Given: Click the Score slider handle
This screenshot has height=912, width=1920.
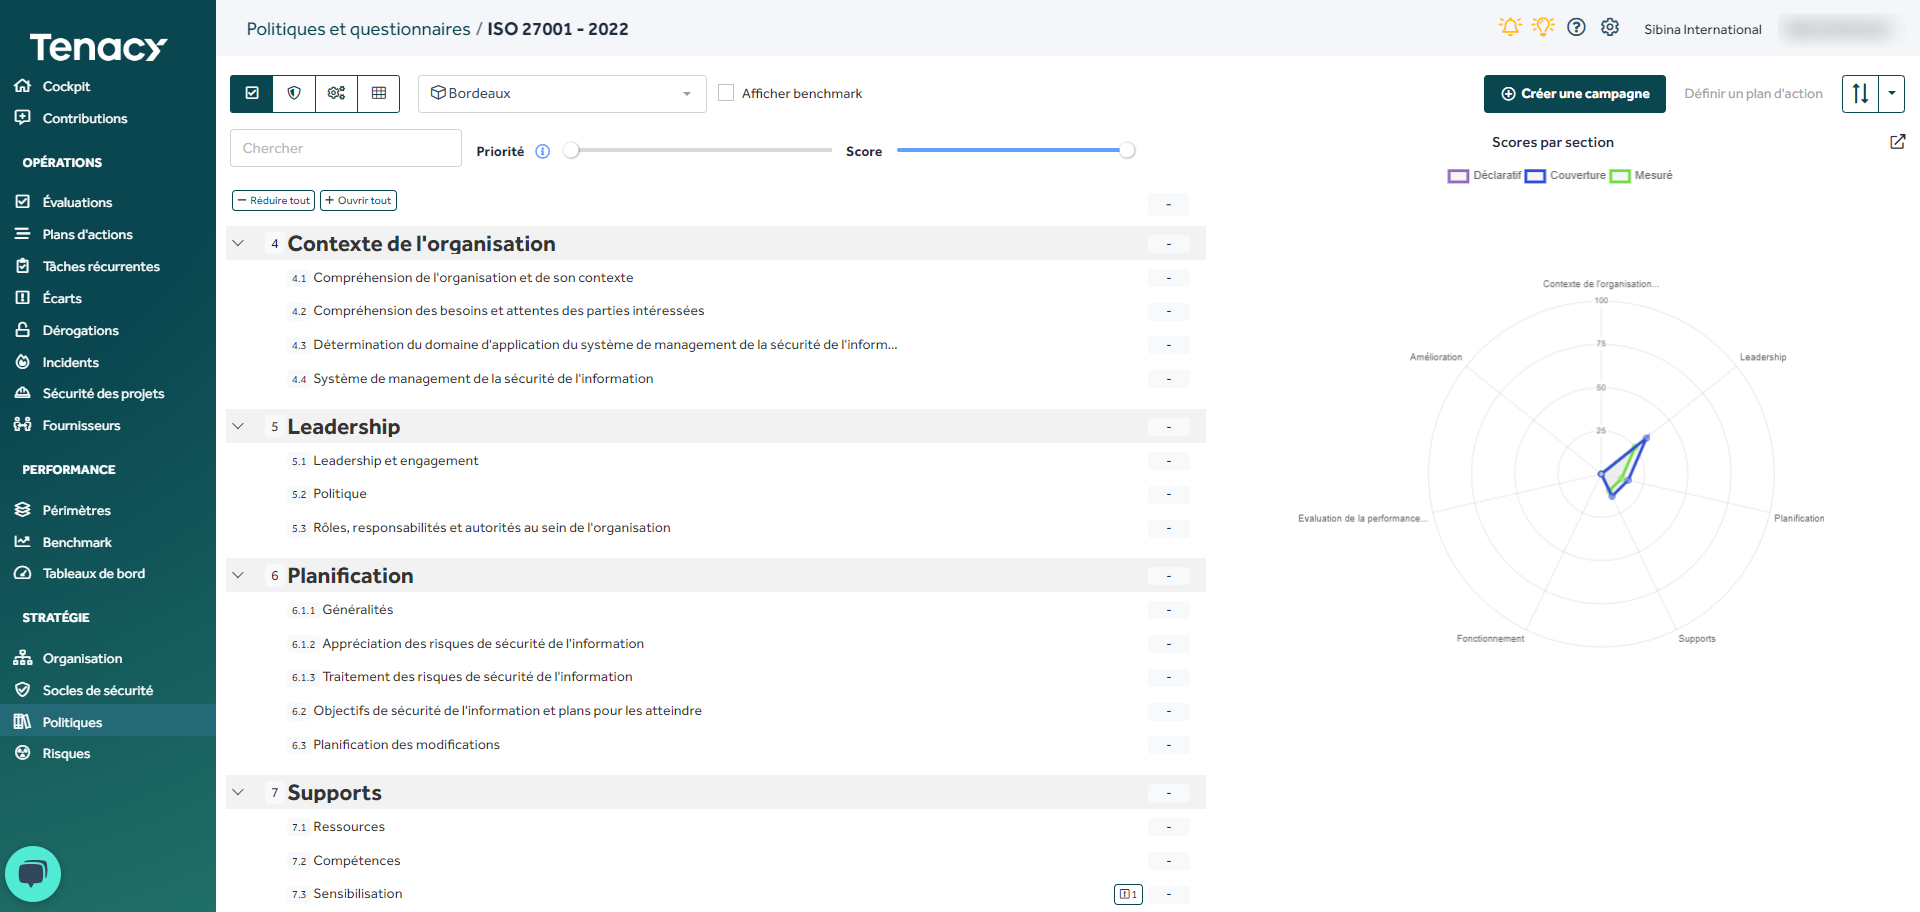Looking at the screenshot, I should (1127, 151).
